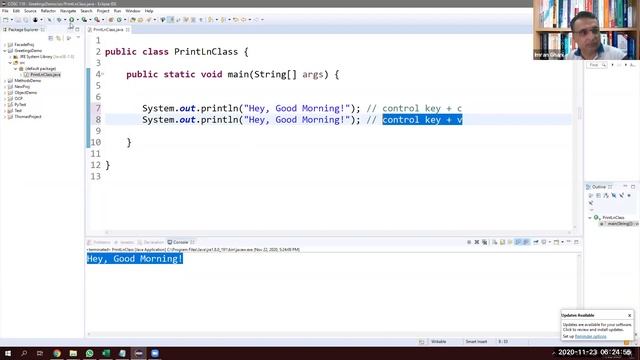Select the PrintLnClass.java editor tab
This screenshot has height=360, width=640.
point(108,29)
